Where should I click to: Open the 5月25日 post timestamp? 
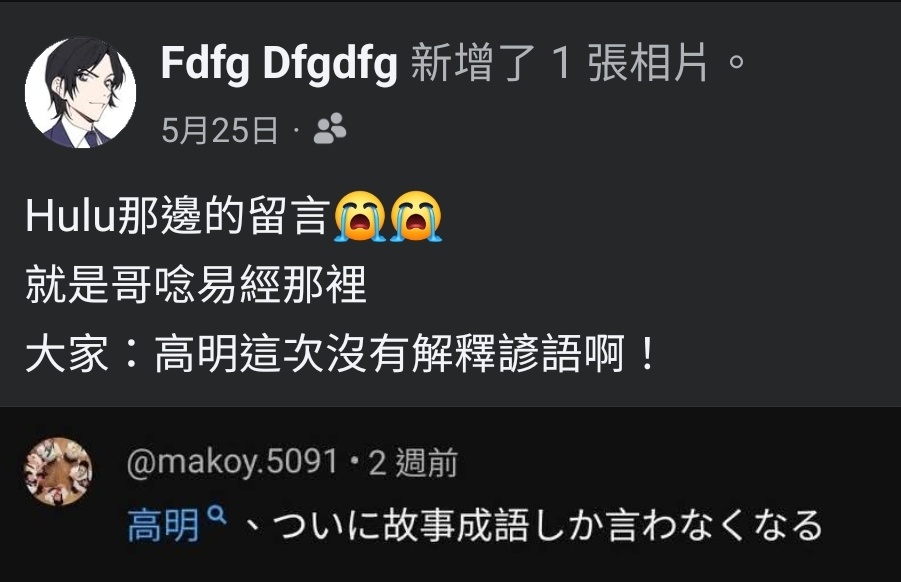[x=220, y=130]
